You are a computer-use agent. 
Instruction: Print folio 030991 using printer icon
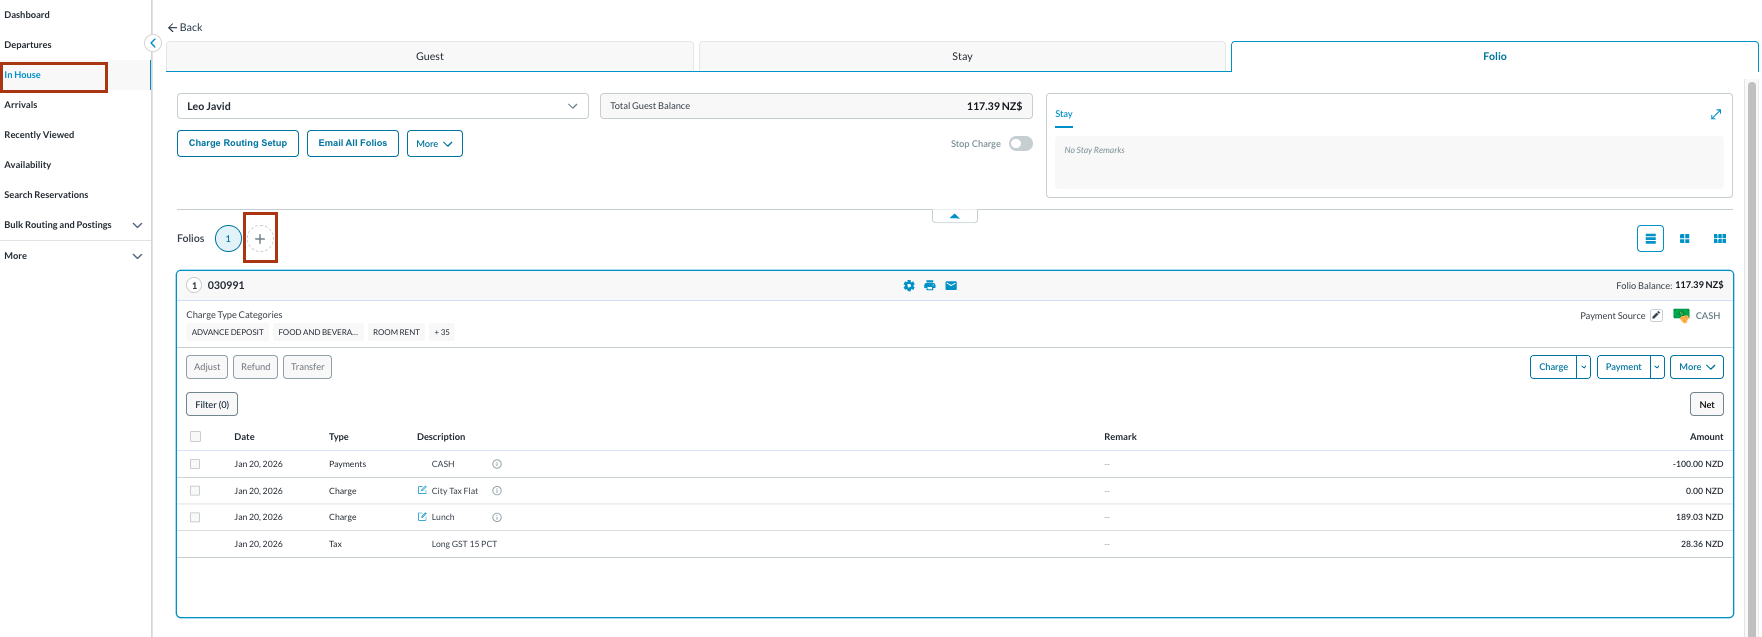(x=930, y=286)
